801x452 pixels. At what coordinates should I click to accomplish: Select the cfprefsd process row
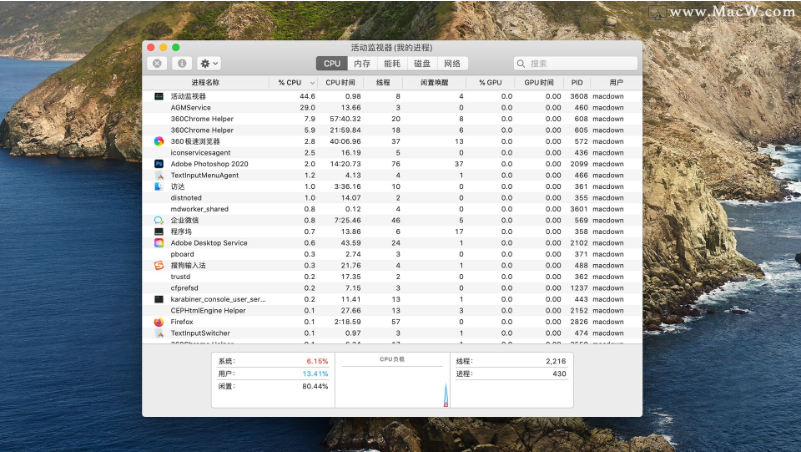392,288
